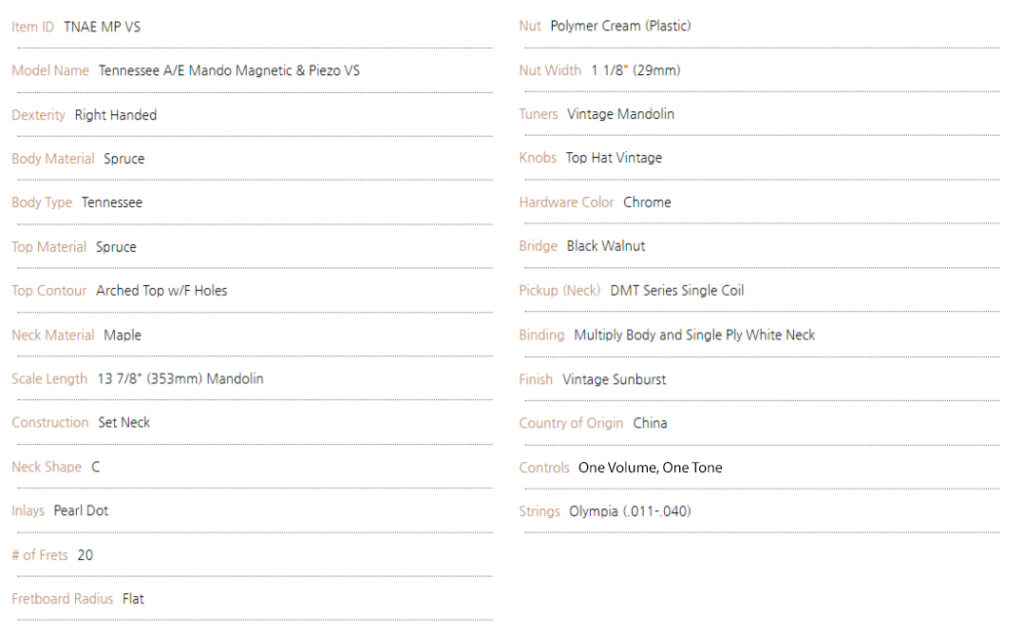1024x634 pixels.
Task: Click the Item ID value TNAE MP VS
Action: click(x=102, y=27)
